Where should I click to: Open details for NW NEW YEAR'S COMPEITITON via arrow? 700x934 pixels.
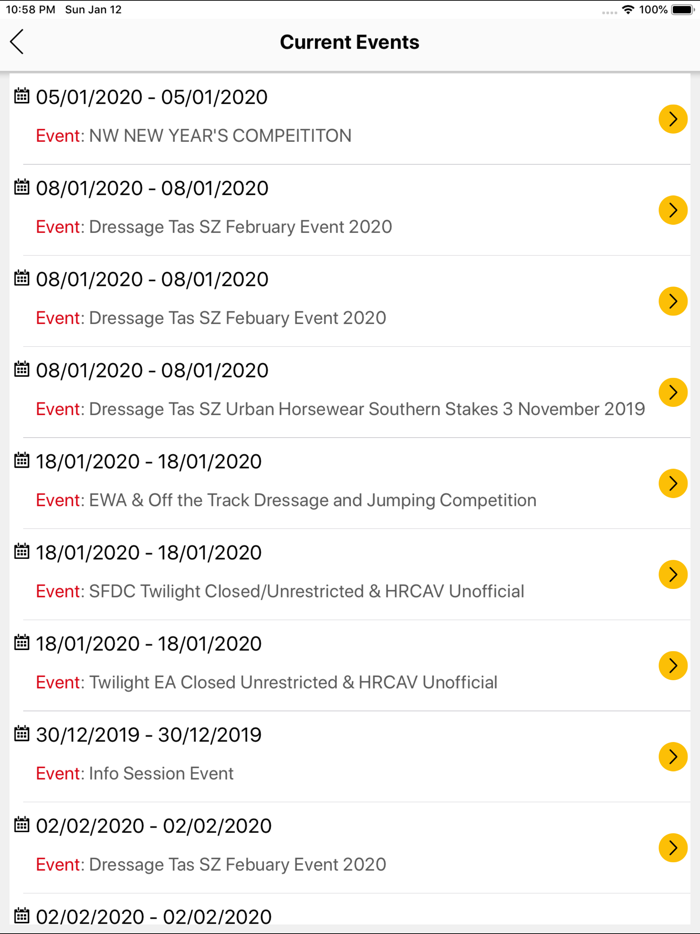tap(673, 119)
